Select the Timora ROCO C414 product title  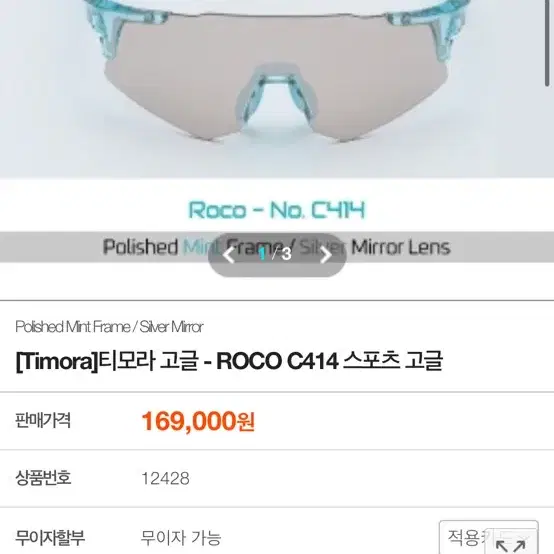pyautogui.click(x=229, y=361)
